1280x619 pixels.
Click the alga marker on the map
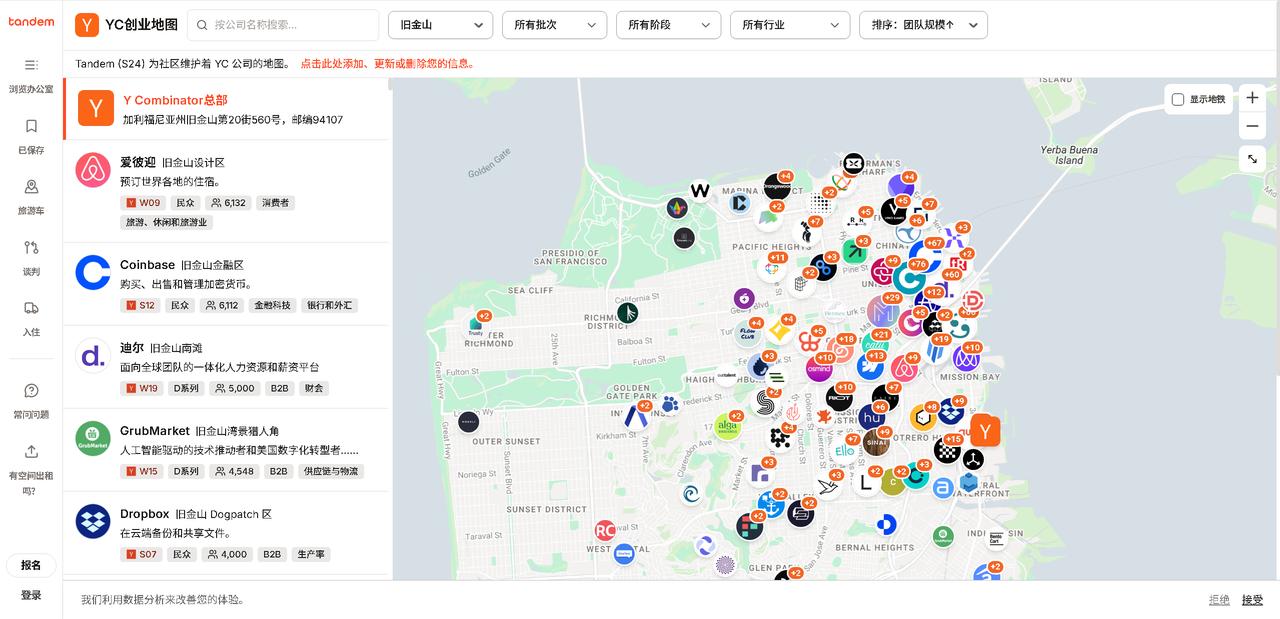[x=727, y=427]
